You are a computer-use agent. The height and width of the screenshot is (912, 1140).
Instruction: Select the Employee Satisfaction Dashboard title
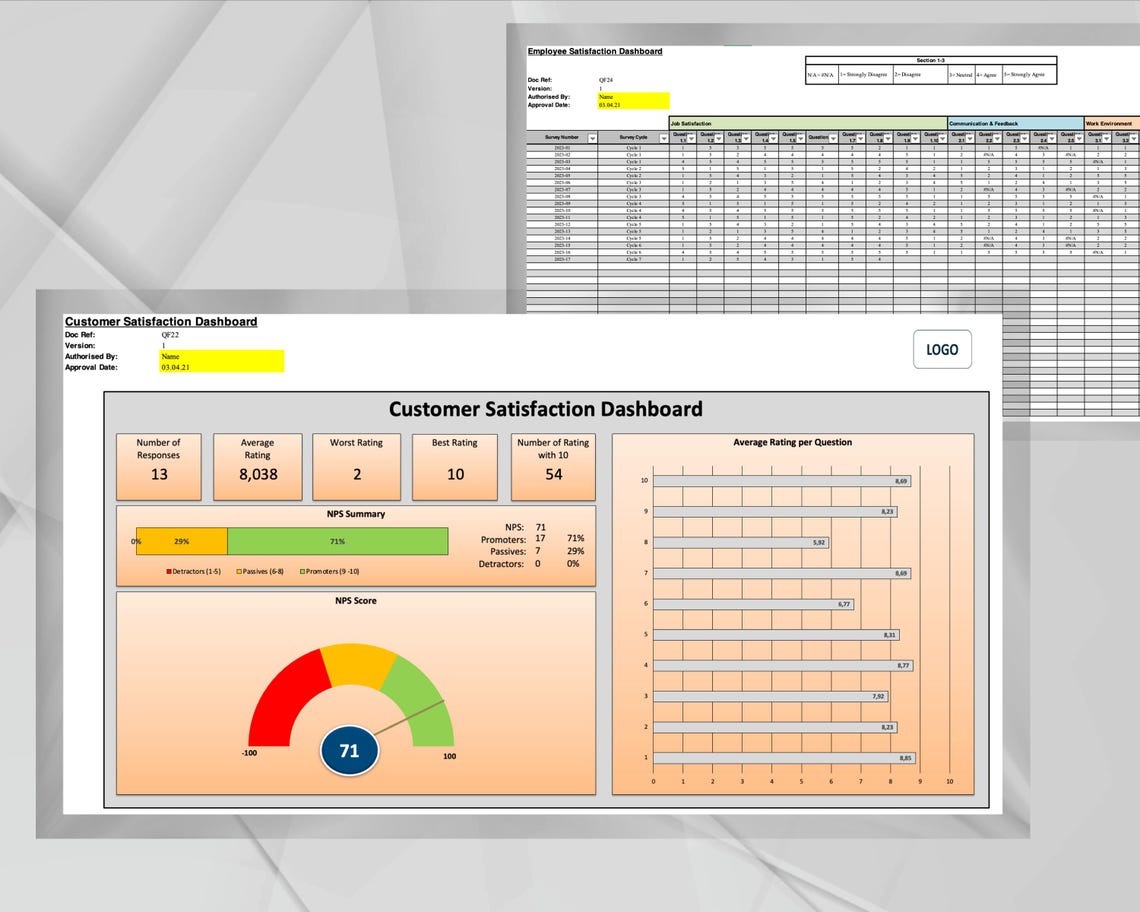click(595, 51)
